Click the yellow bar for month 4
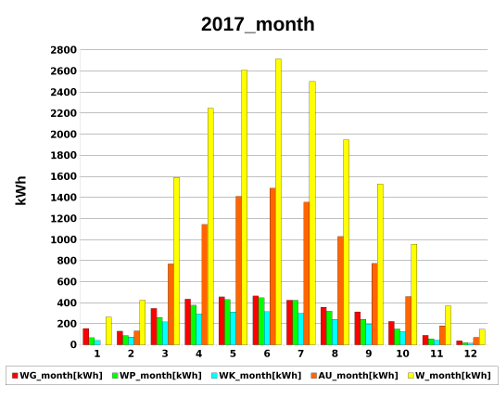This screenshot has height=396, width=500. tap(210, 226)
